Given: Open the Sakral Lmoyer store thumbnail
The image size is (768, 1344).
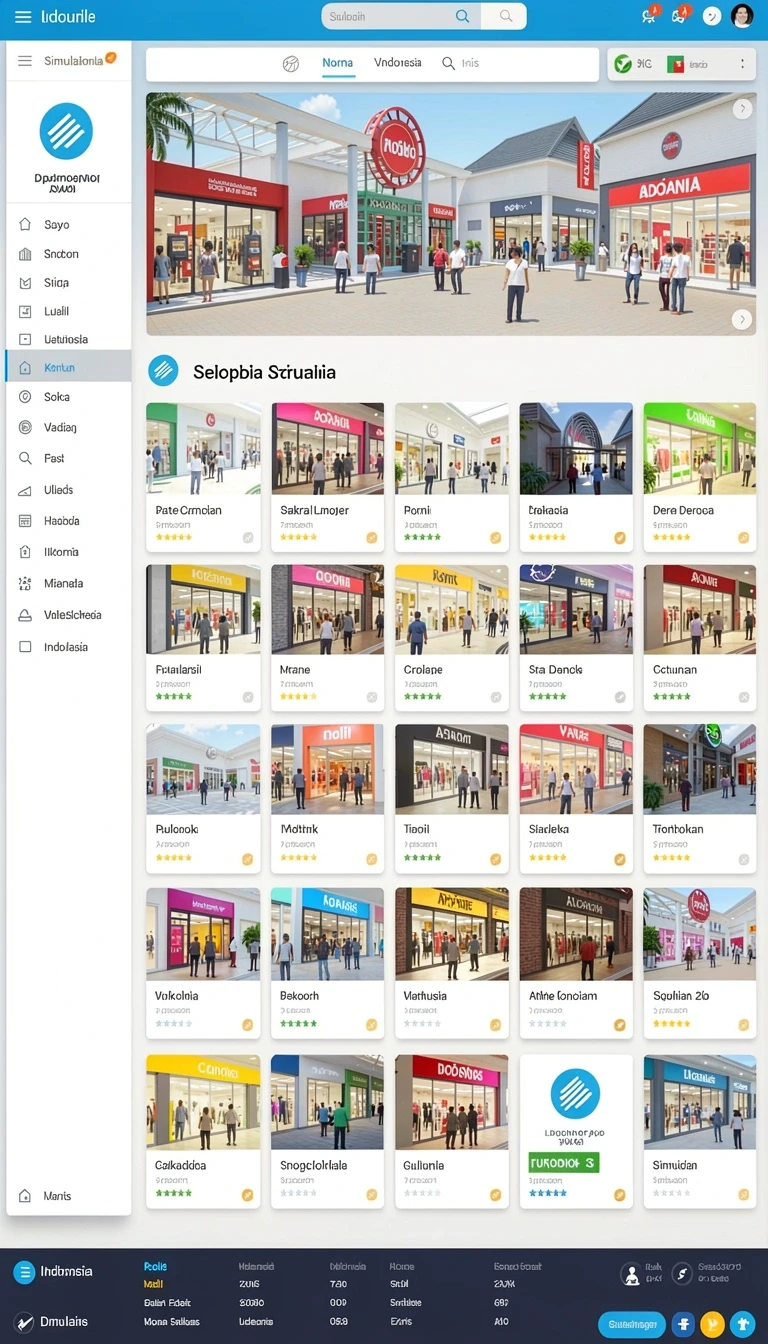Looking at the screenshot, I should (x=327, y=448).
